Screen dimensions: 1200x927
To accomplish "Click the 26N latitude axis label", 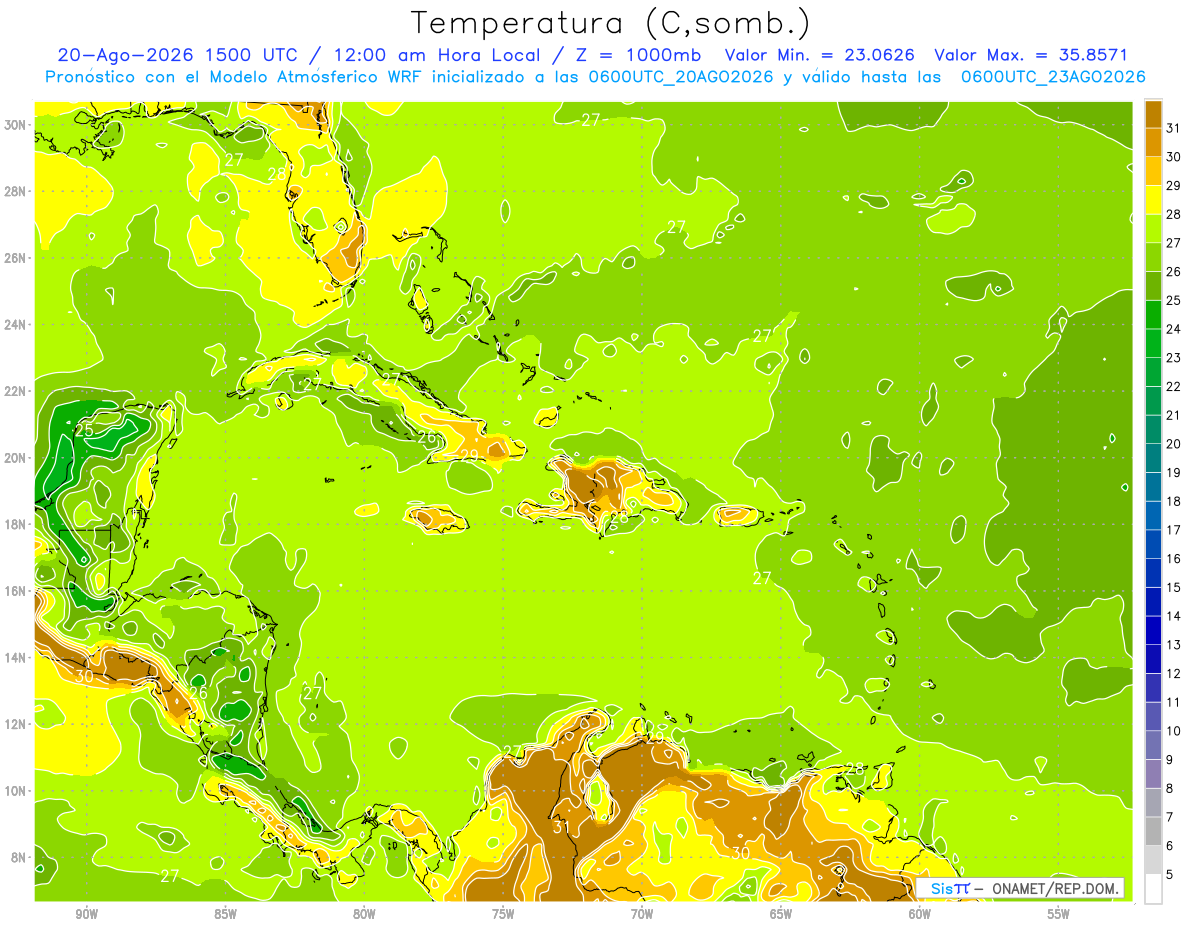I will 14,257.
